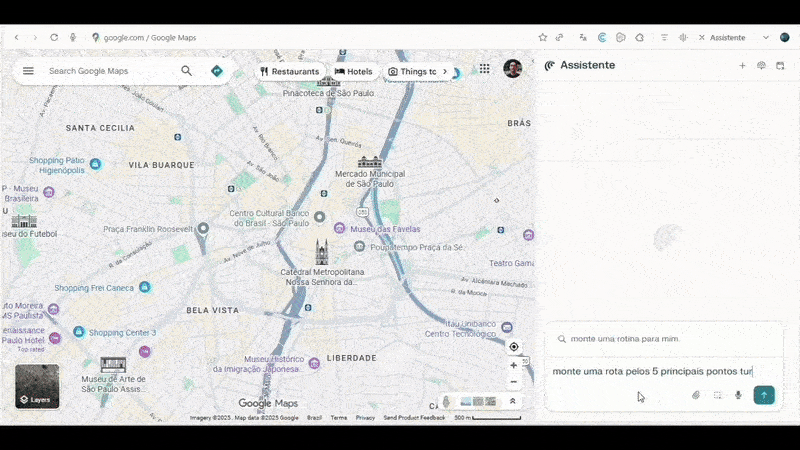The height and width of the screenshot is (450, 800).
Task: Center the map on my location
Action: [x=514, y=347]
